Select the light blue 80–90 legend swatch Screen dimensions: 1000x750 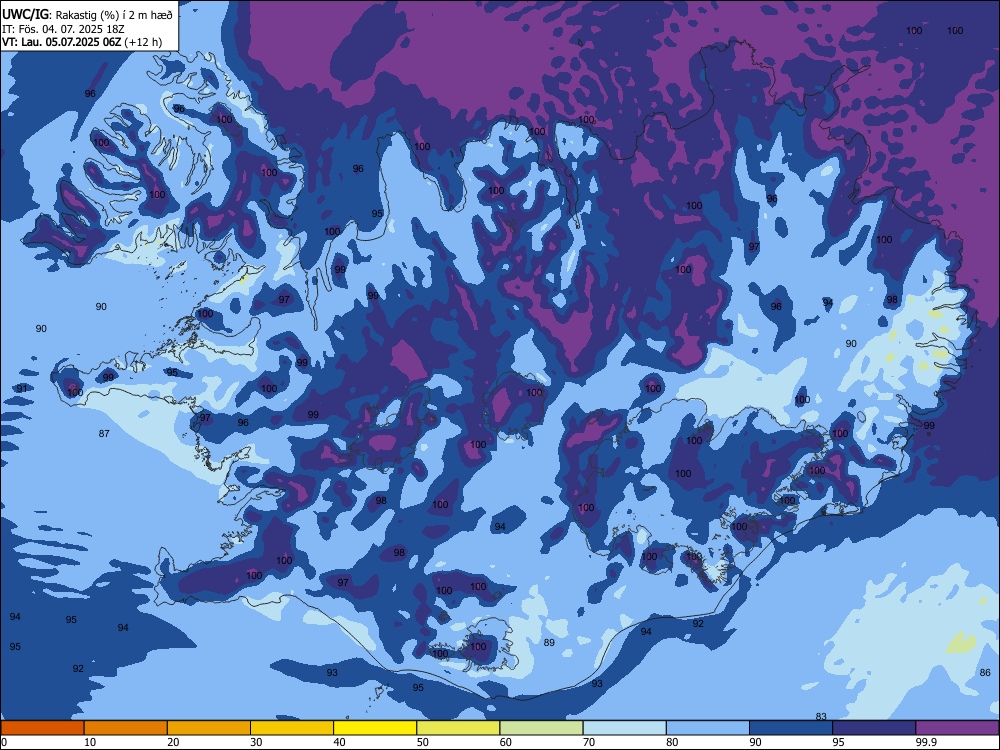point(707,728)
